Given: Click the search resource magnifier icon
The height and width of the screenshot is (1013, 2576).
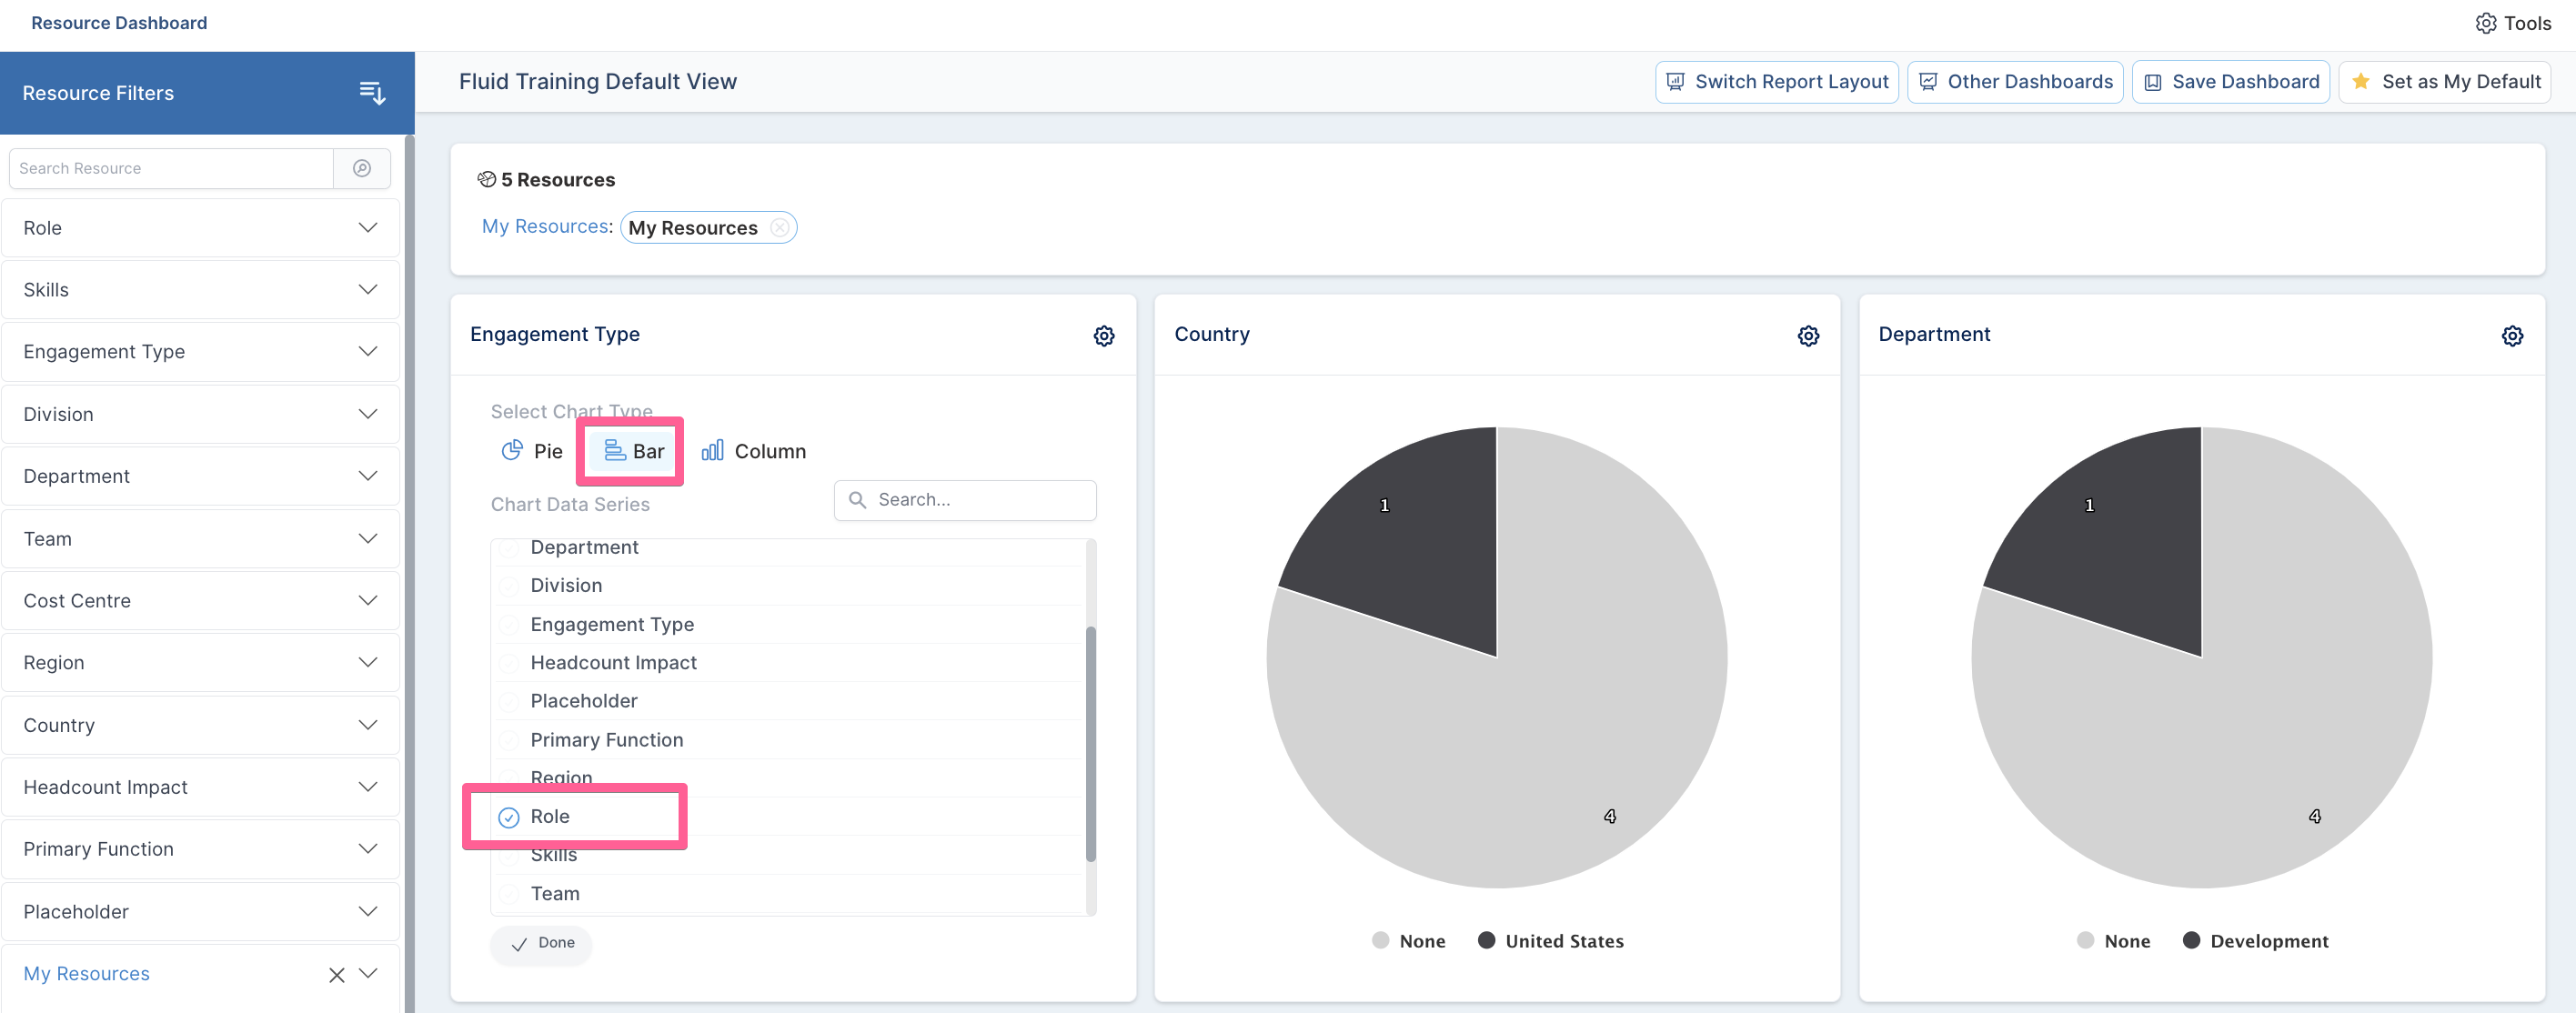Looking at the screenshot, I should [362, 168].
